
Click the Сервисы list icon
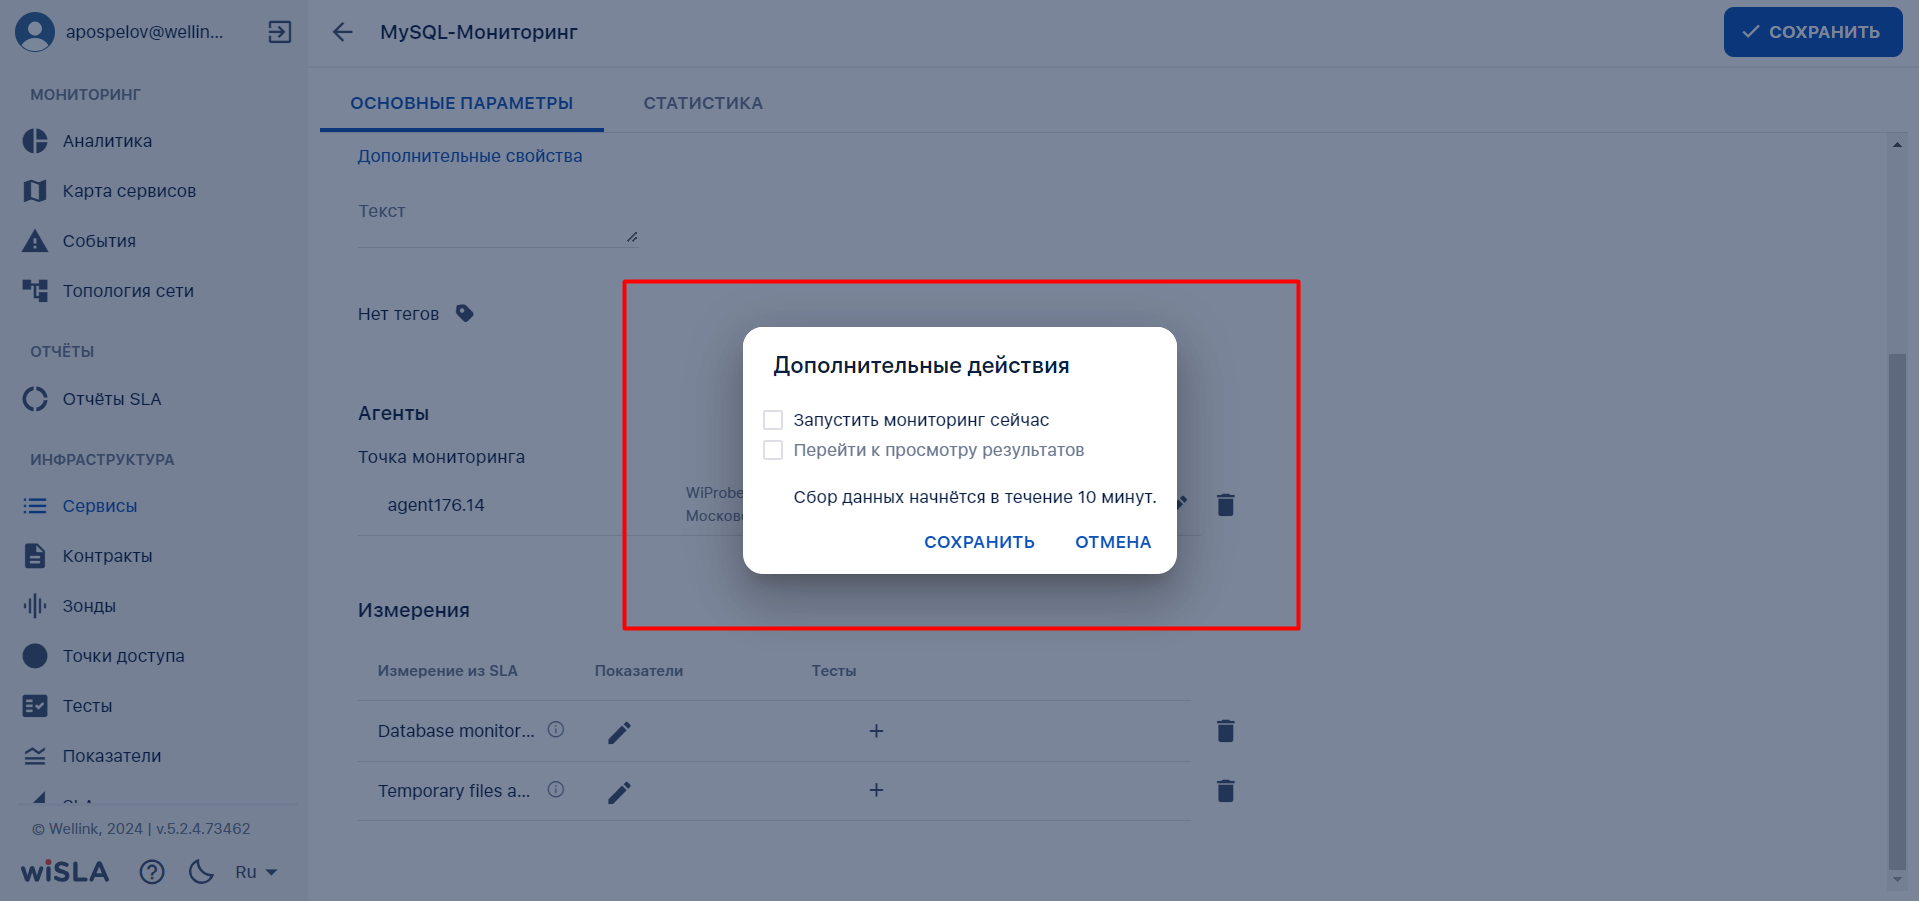click(35, 506)
